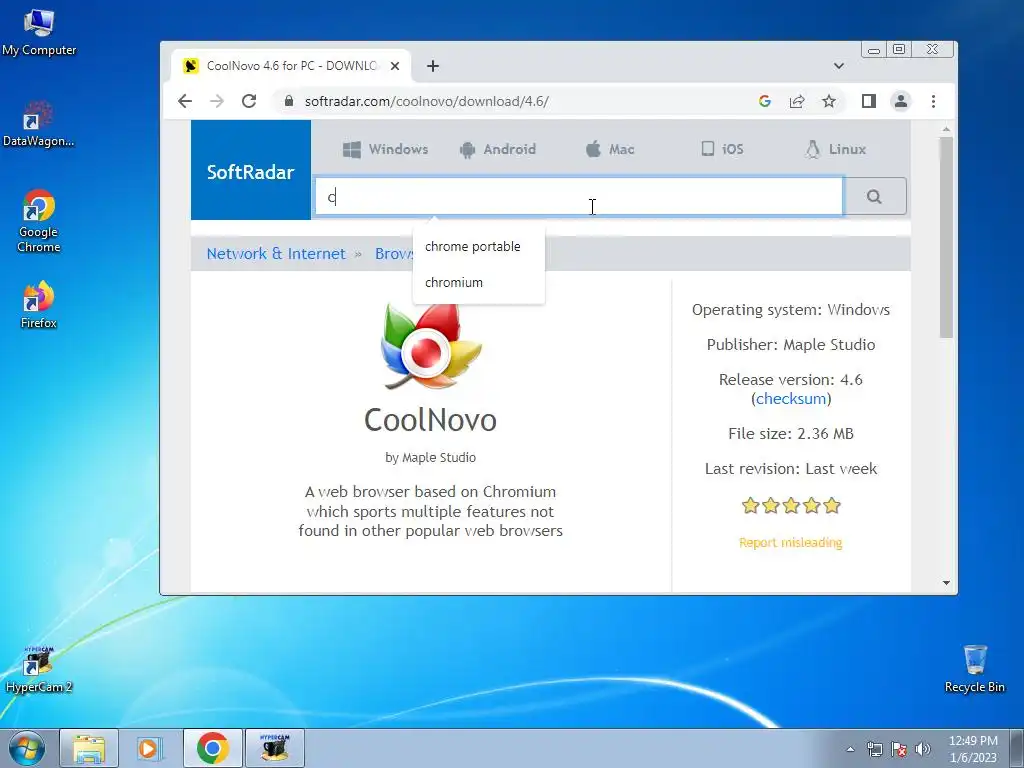Close the CoolNovo tab
Viewport: 1024px width, 768px height.
(x=394, y=66)
